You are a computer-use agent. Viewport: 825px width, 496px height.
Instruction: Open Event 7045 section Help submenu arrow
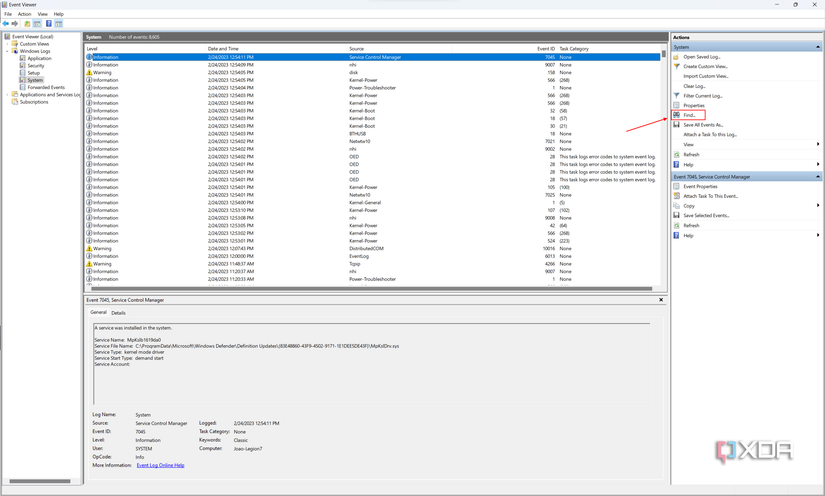[818, 235]
